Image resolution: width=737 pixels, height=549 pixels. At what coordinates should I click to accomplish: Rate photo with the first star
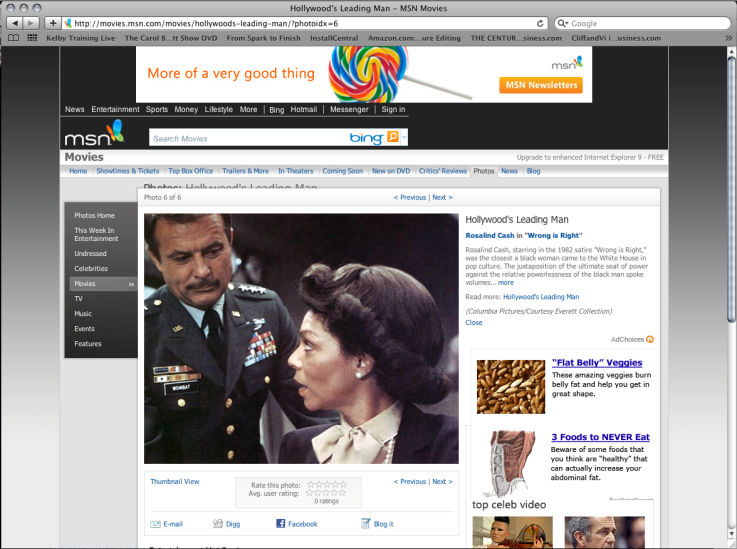click(311, 485)
